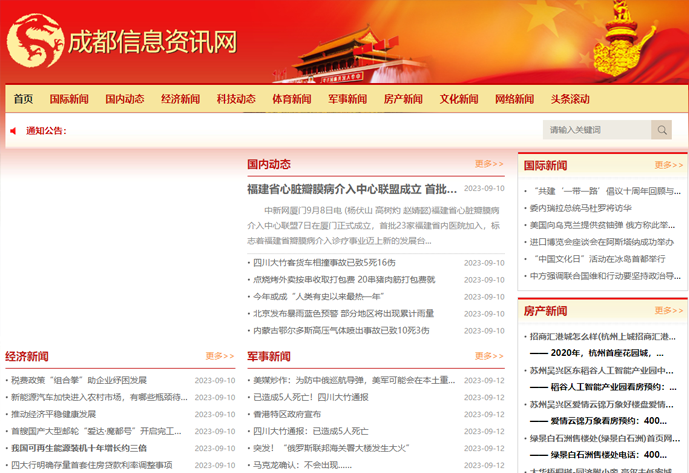The width and height of the screenshot is (689, 473).
Task: Expand 更多>> in the 经济新闻 section
Action: (220, 356)
